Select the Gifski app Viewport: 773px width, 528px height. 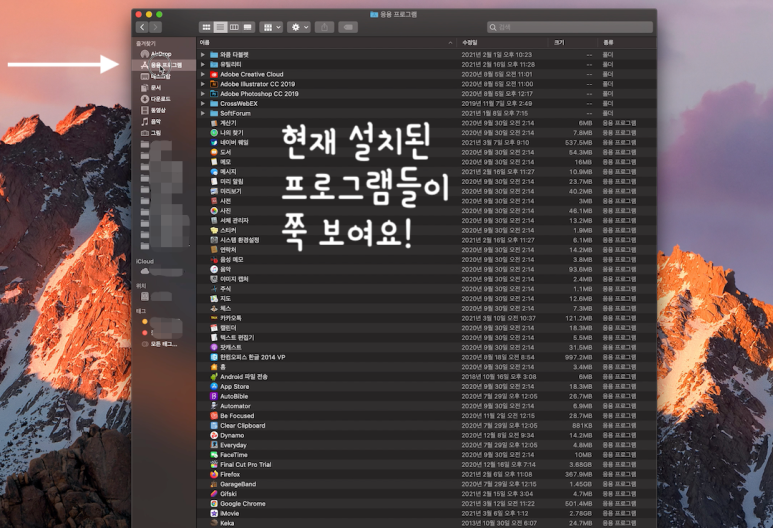click(x=224, y=493)
